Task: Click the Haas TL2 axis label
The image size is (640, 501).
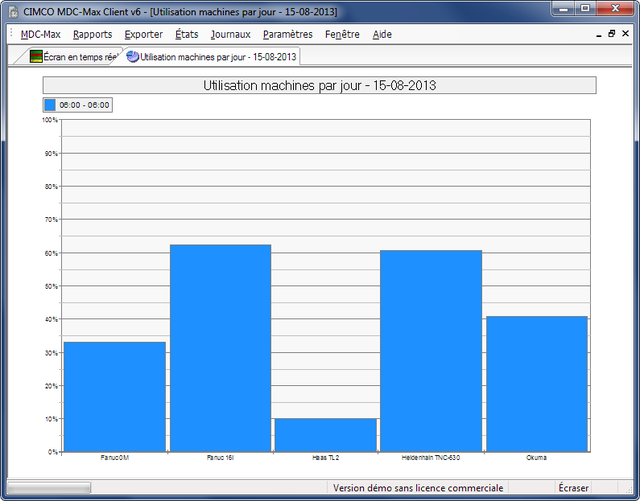Action: pyautogui.click(x=326, y=458)
